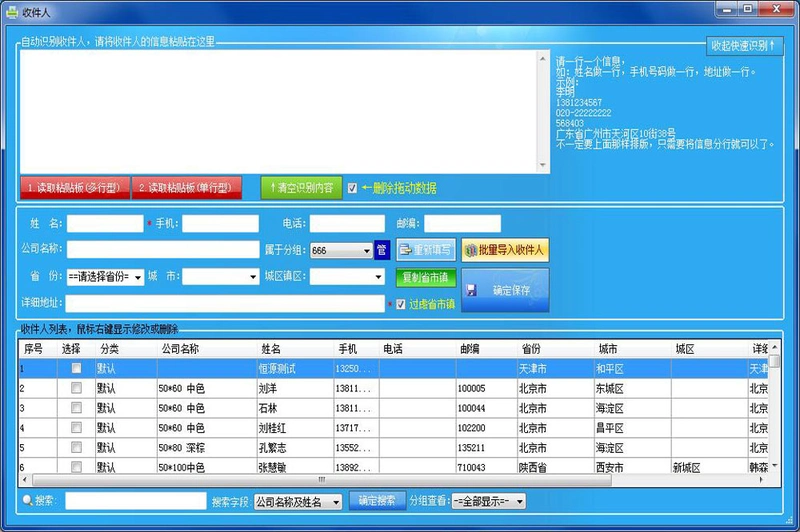This screenshot has height=532, width=800.
Task: Click the 确定搜索 button
Action: (x=378, y=501)
